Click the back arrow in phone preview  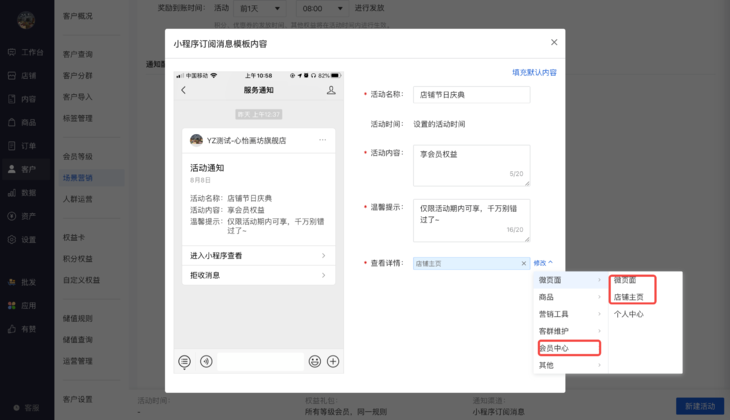click(184, 91)
